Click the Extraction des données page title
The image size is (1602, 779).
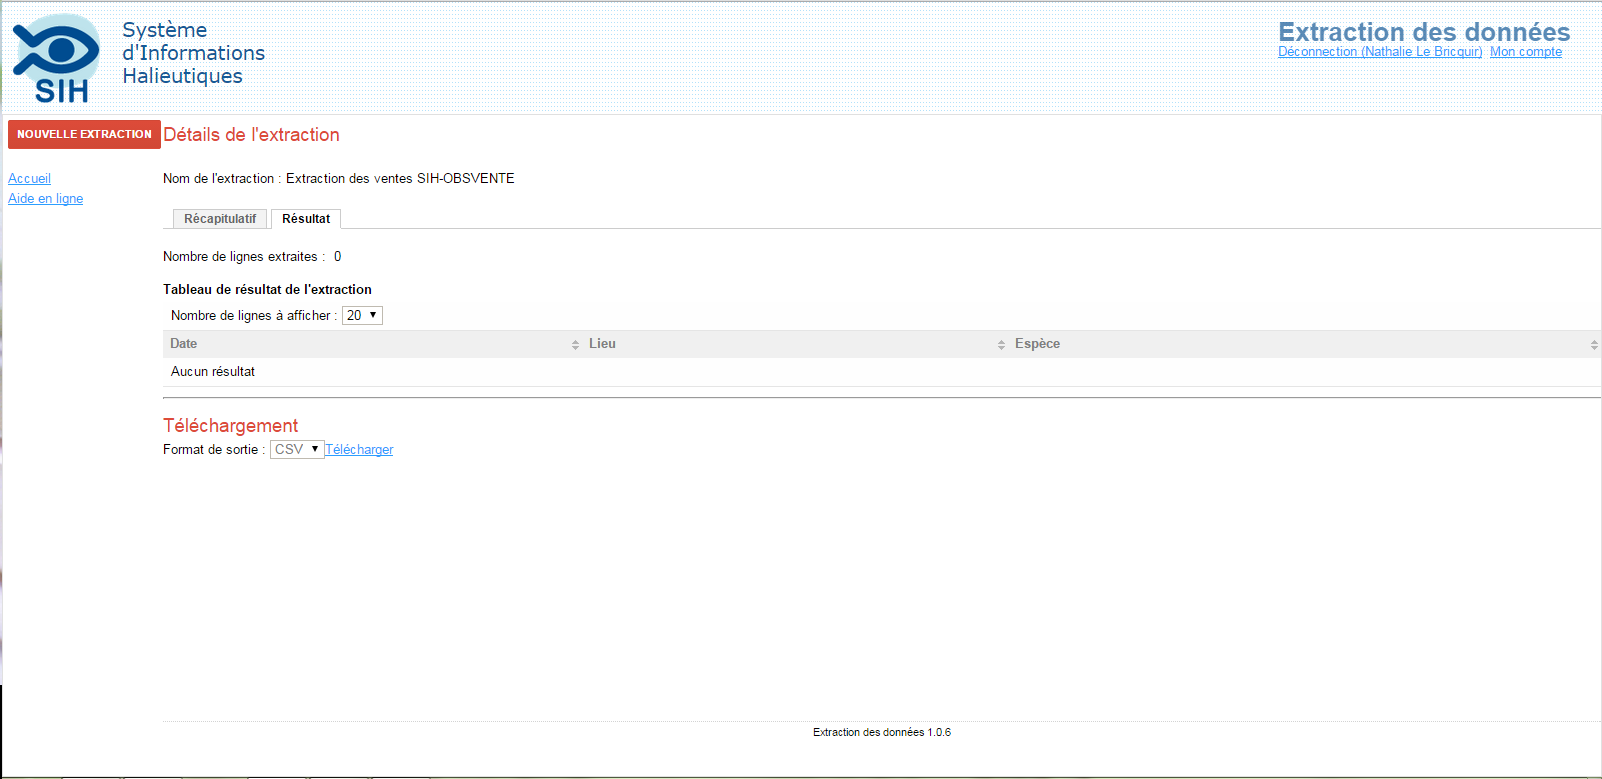point(1423,32)
